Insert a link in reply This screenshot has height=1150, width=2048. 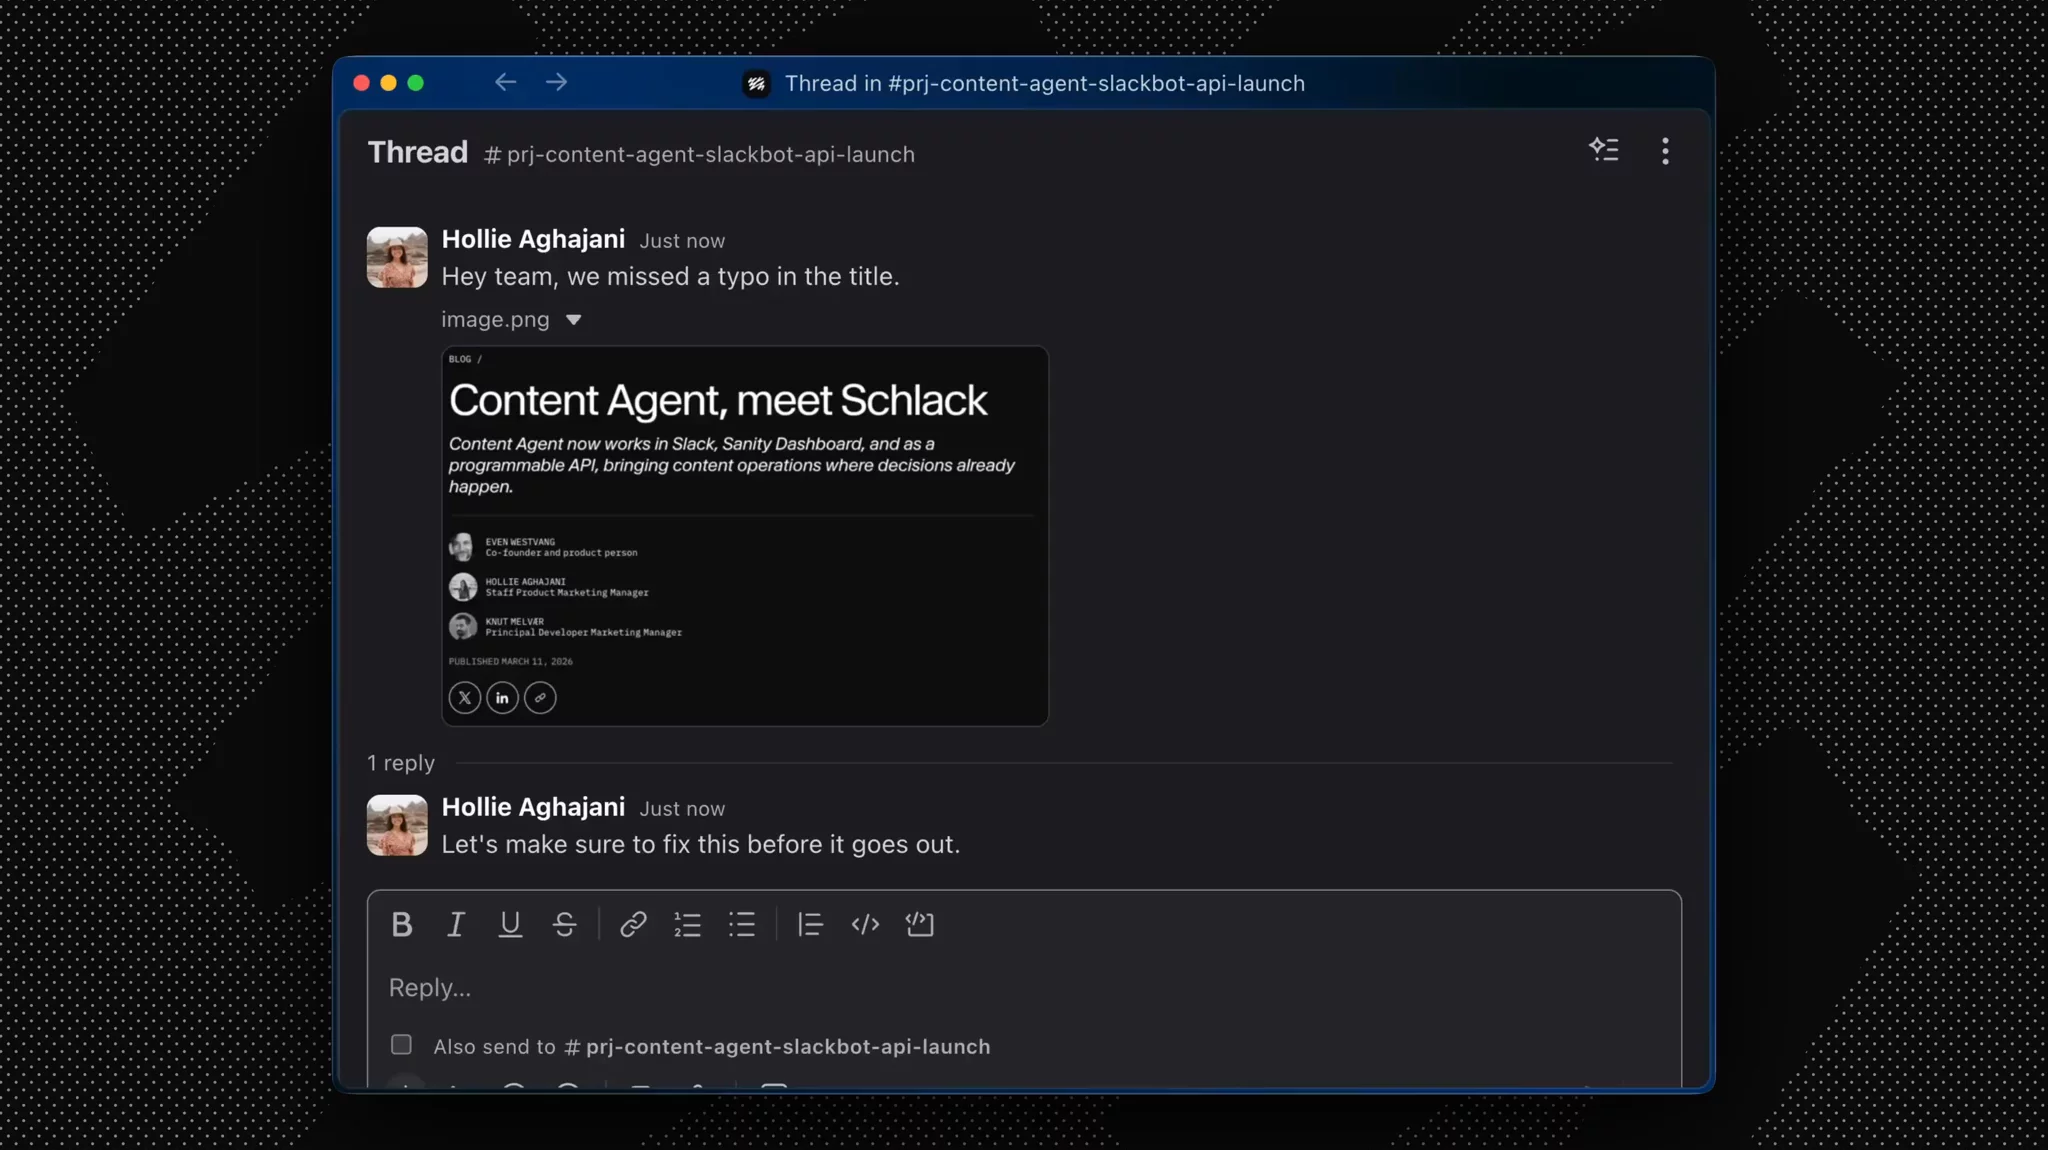tap(633, 924)
